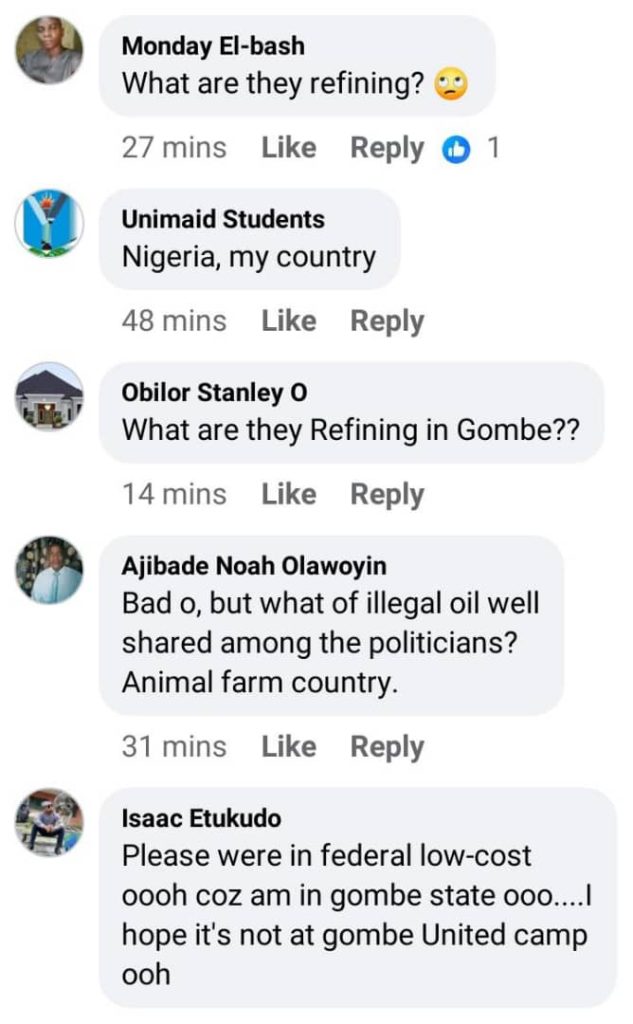633x1024 pixels.
Task: Reply to Monday El-bash's comment
Action: 386,149
